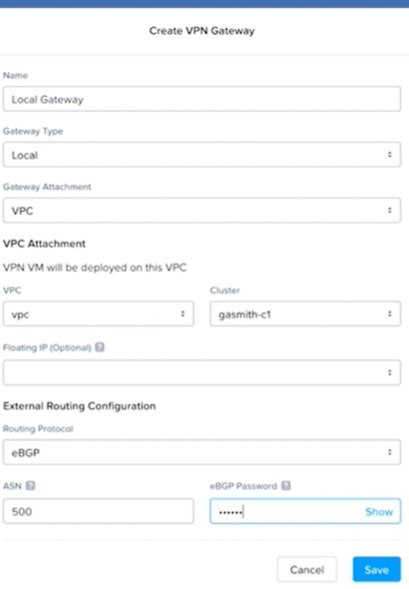Viewport: 409px width, 589px height.
Task: Click the Show password link
Action: pos(379,512)
